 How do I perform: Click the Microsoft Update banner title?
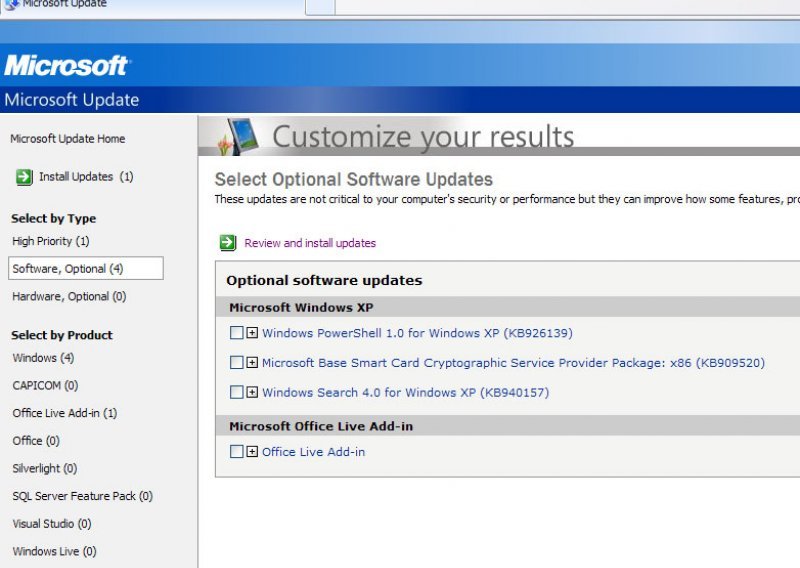(72, 100)
